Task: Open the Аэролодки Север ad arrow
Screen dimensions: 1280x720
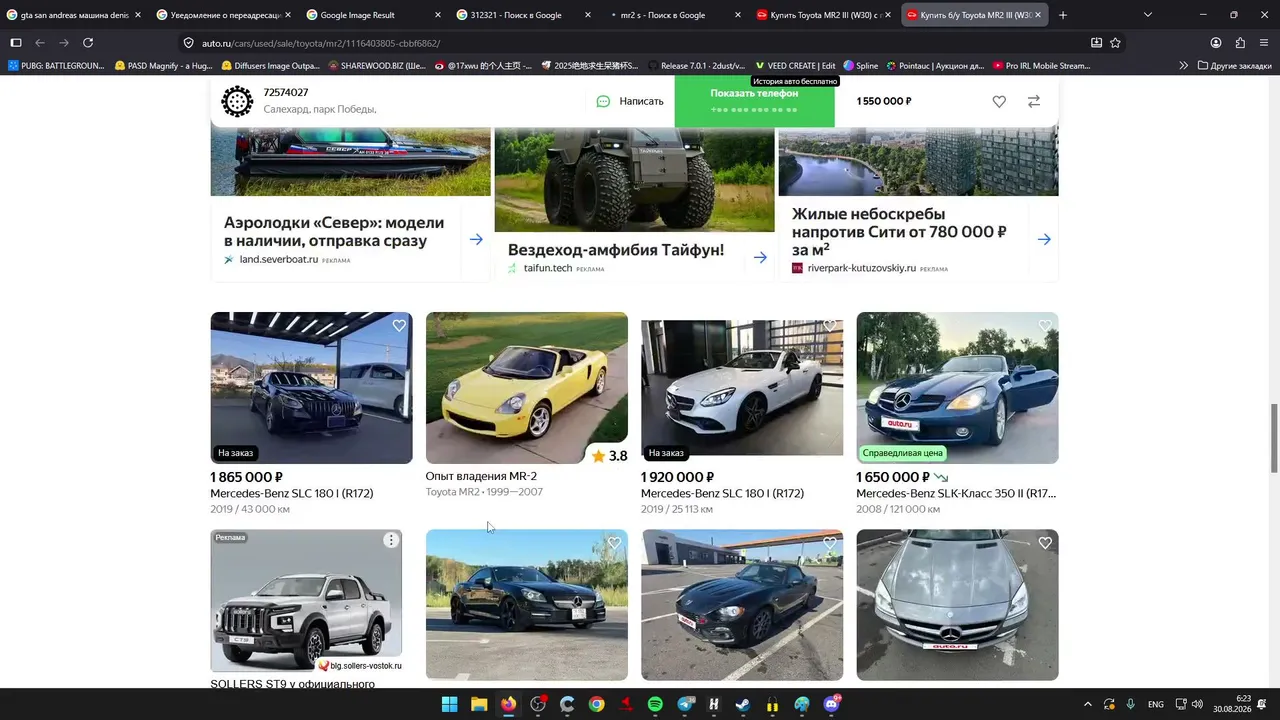Action: click(x=476, y=239)
